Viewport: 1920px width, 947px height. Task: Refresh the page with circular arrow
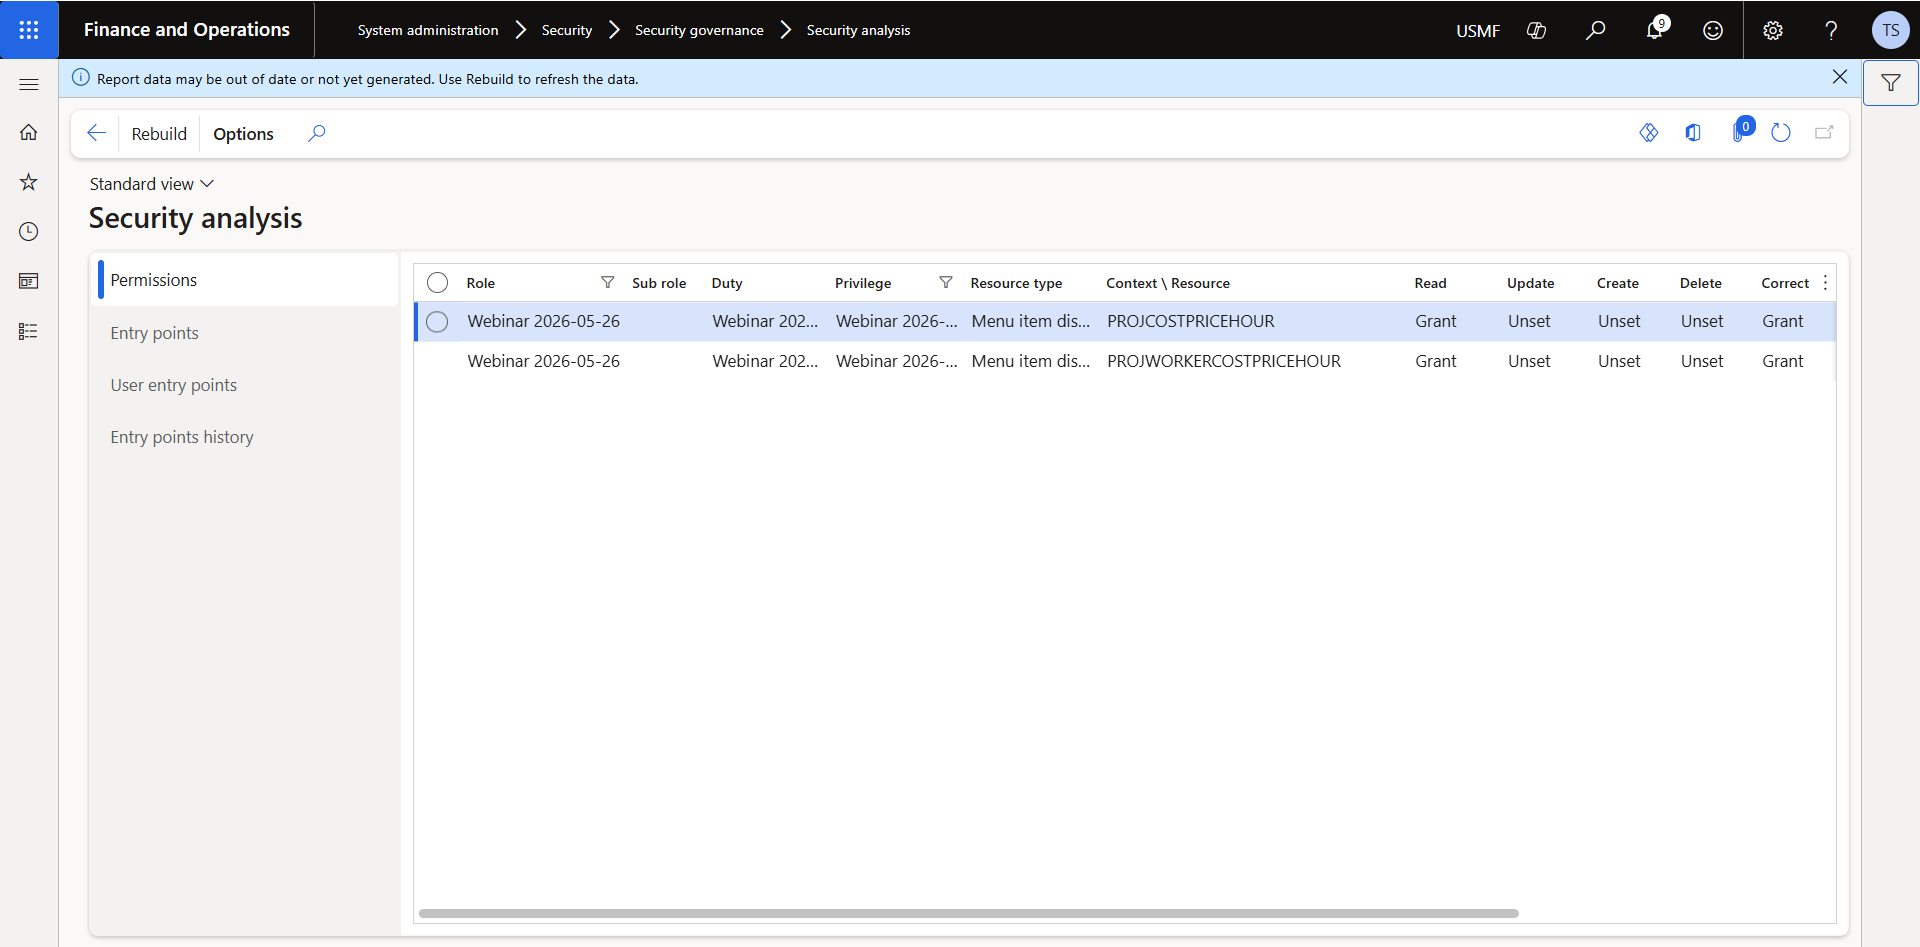pyautogui.click(x=1781, y=133)
